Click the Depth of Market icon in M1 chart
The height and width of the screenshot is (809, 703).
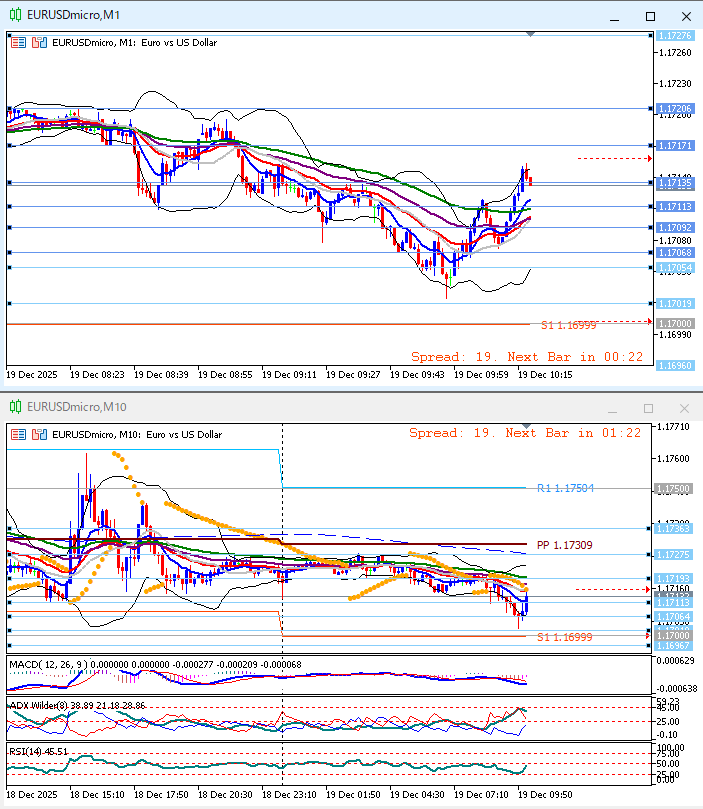[39, 42]
